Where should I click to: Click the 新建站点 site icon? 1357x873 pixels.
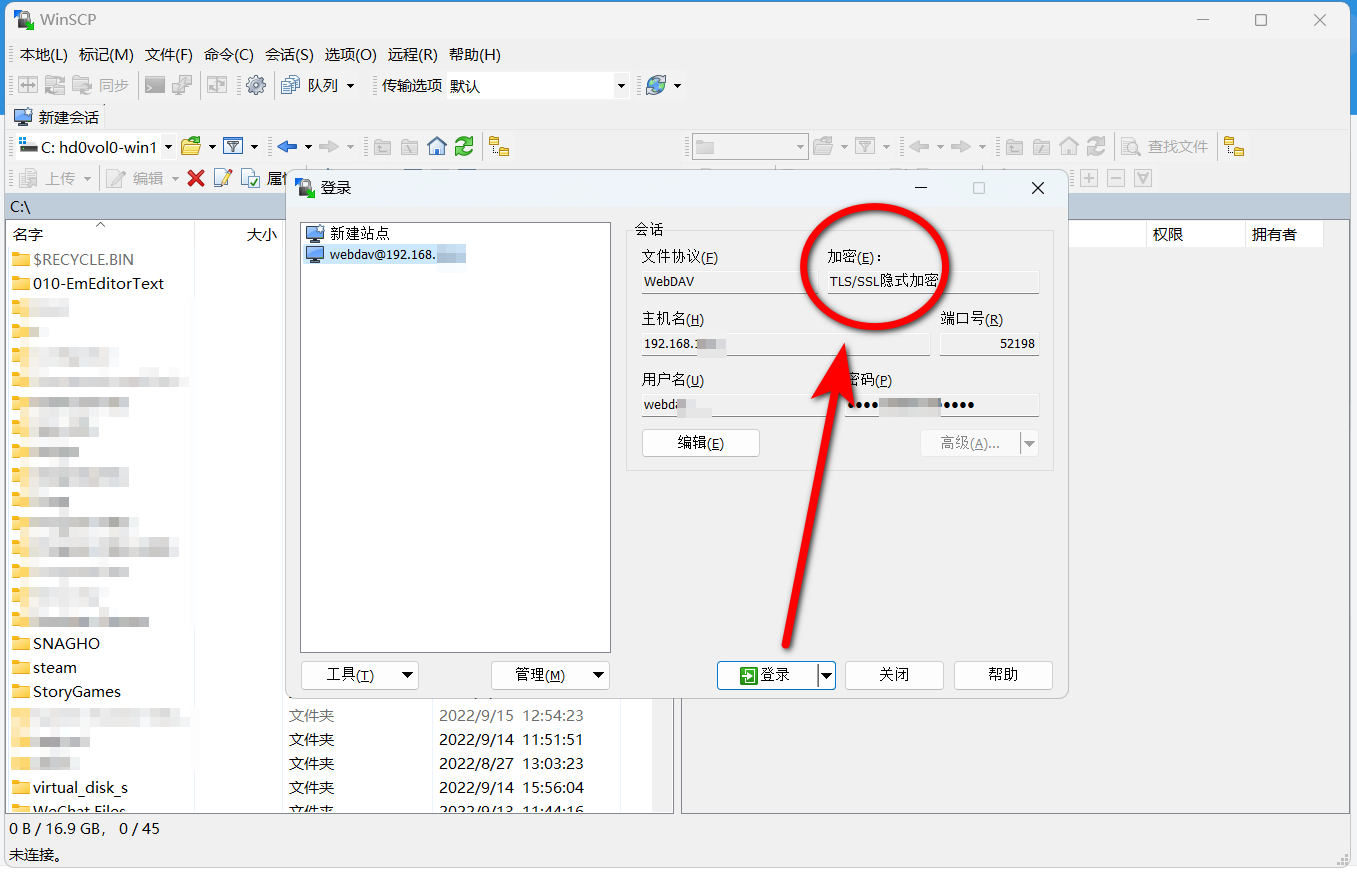pos(315,233)
